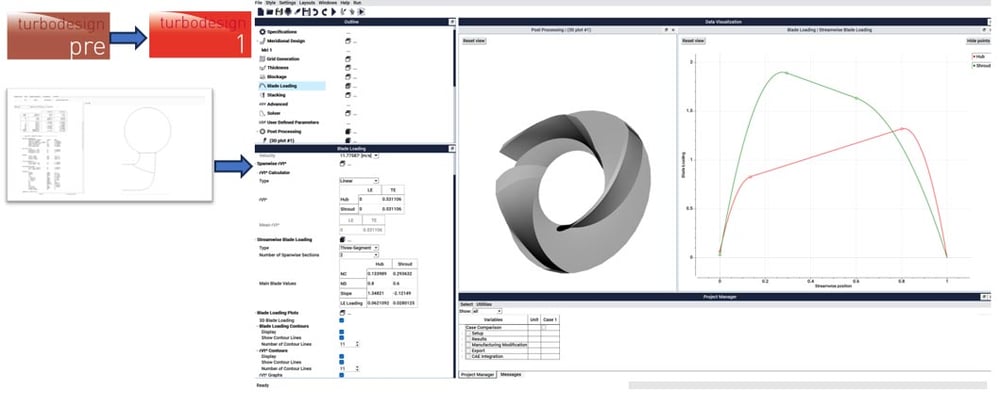Screen dimensions: 1000x406
Task: Click Reset view in Post Processing panel
Action: click(474, 41)
